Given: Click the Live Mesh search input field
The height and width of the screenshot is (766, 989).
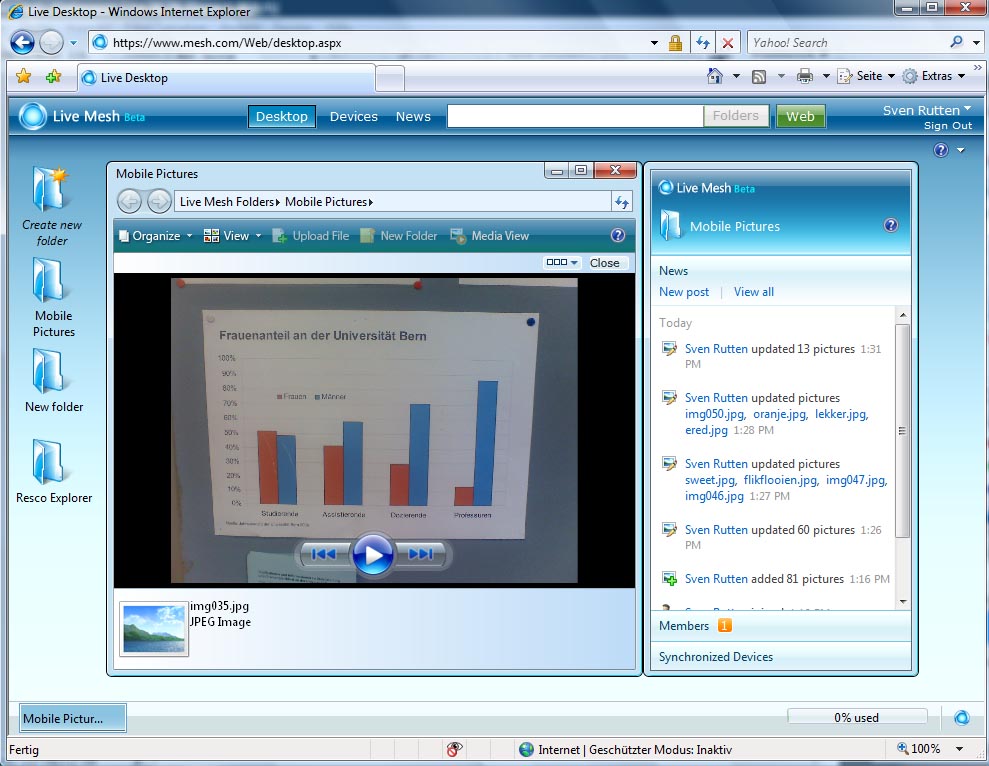Looking at the screenshot, I should pos(575,116).
